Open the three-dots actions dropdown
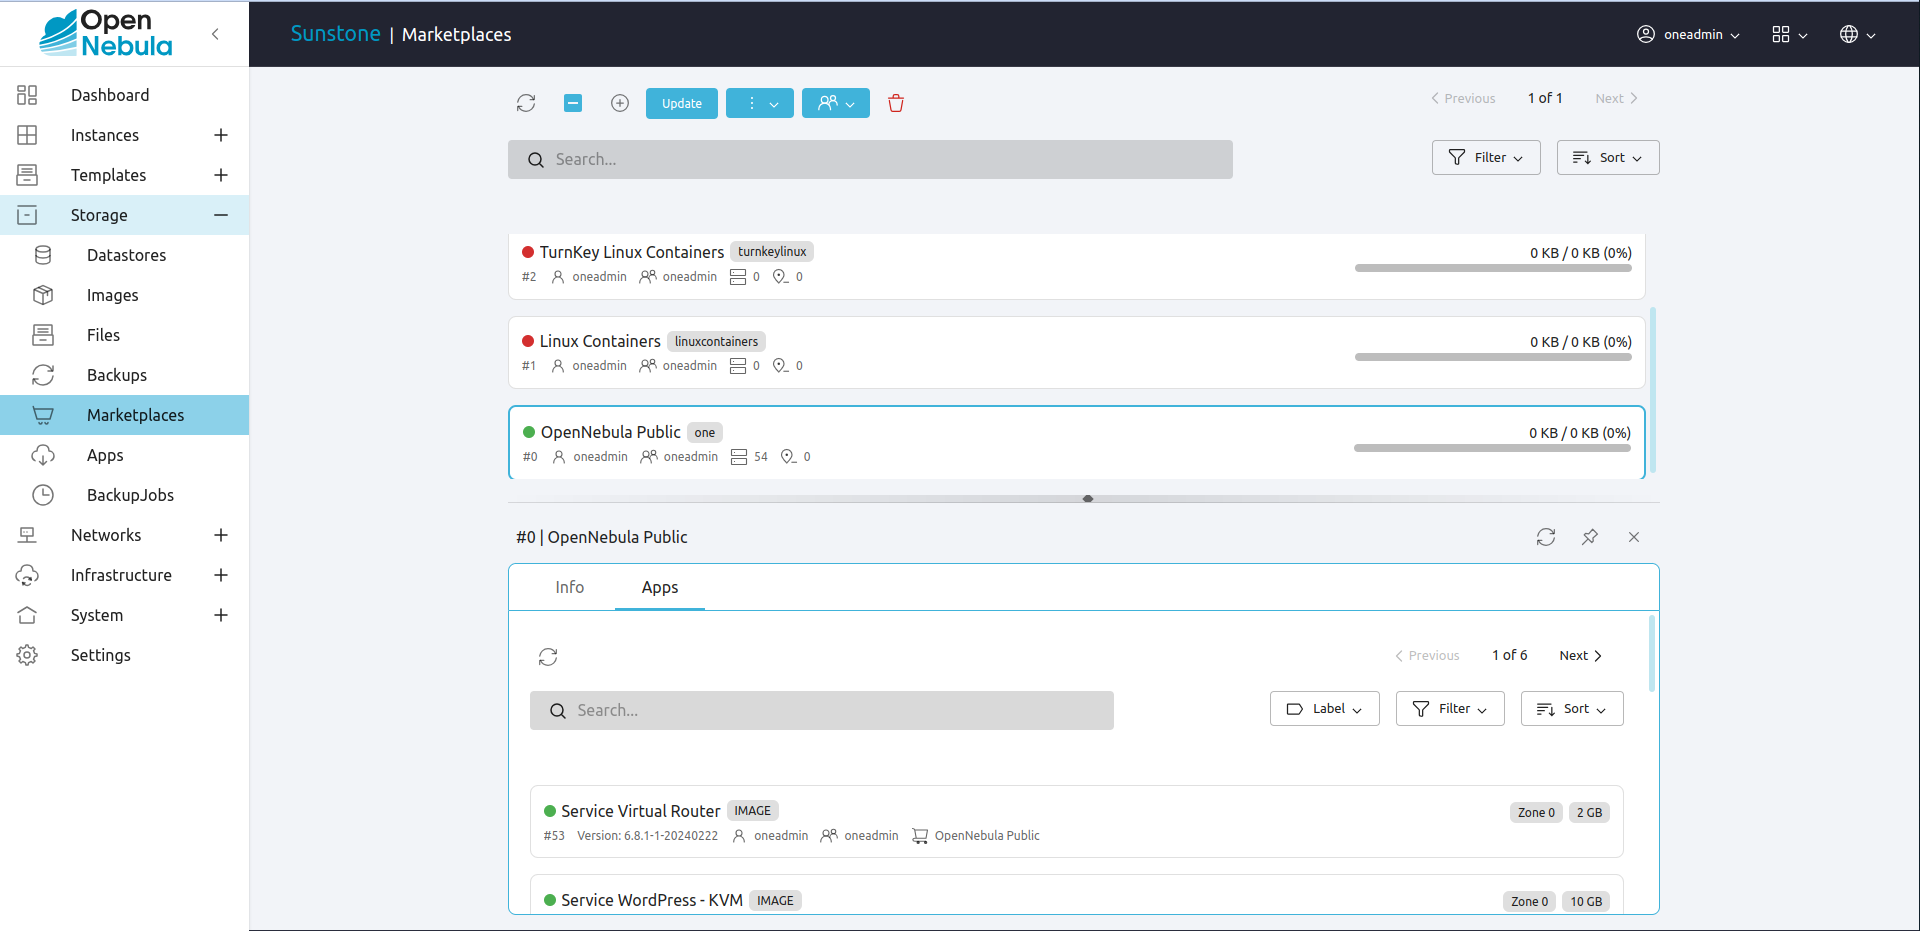Viewport: 1920px width, 931px height. [760, 103]
